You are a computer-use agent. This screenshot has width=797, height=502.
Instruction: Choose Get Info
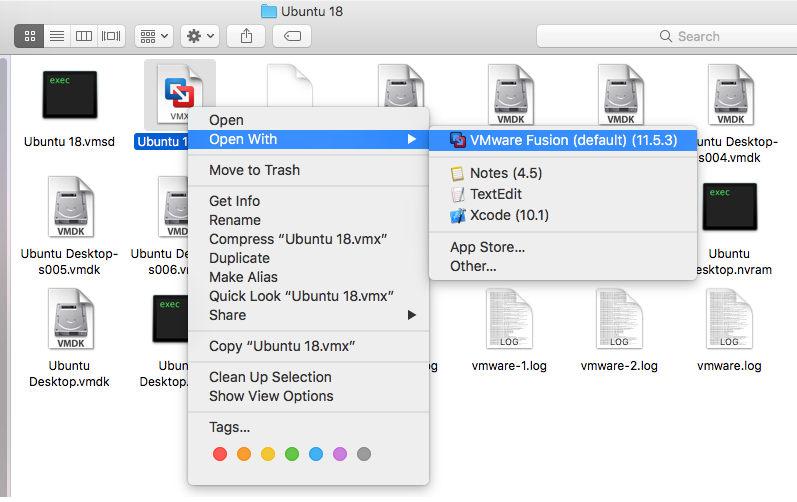tap(308, 201)
